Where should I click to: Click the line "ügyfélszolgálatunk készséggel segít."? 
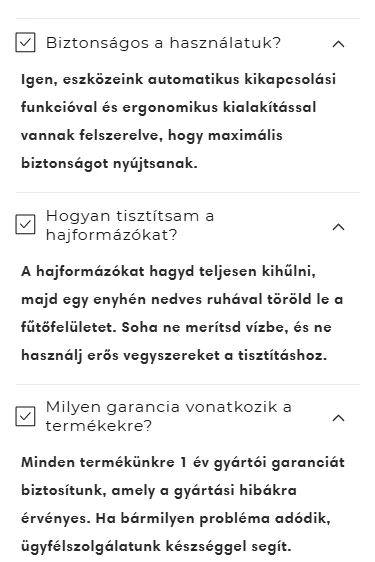[156, 547]
